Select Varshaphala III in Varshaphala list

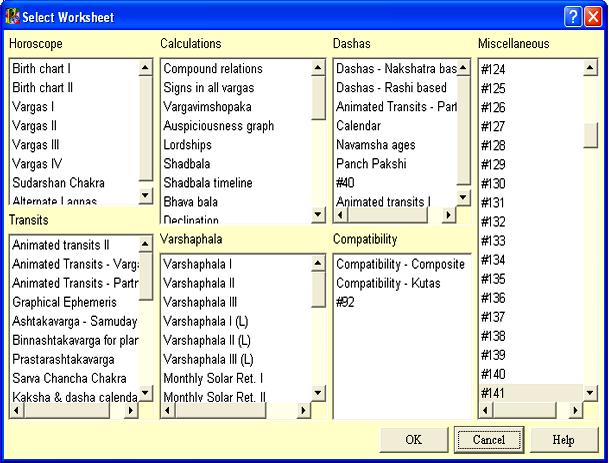click(200, 302)
